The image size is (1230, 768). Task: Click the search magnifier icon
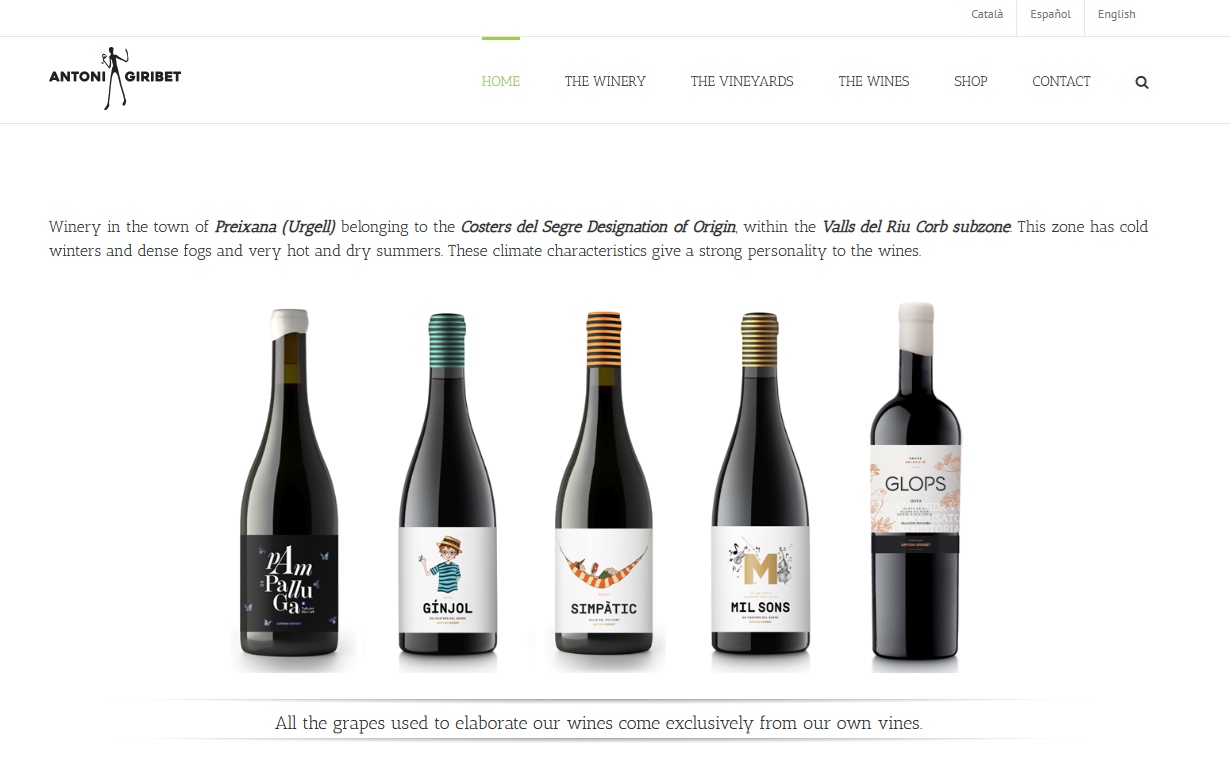pos(1142,83)
